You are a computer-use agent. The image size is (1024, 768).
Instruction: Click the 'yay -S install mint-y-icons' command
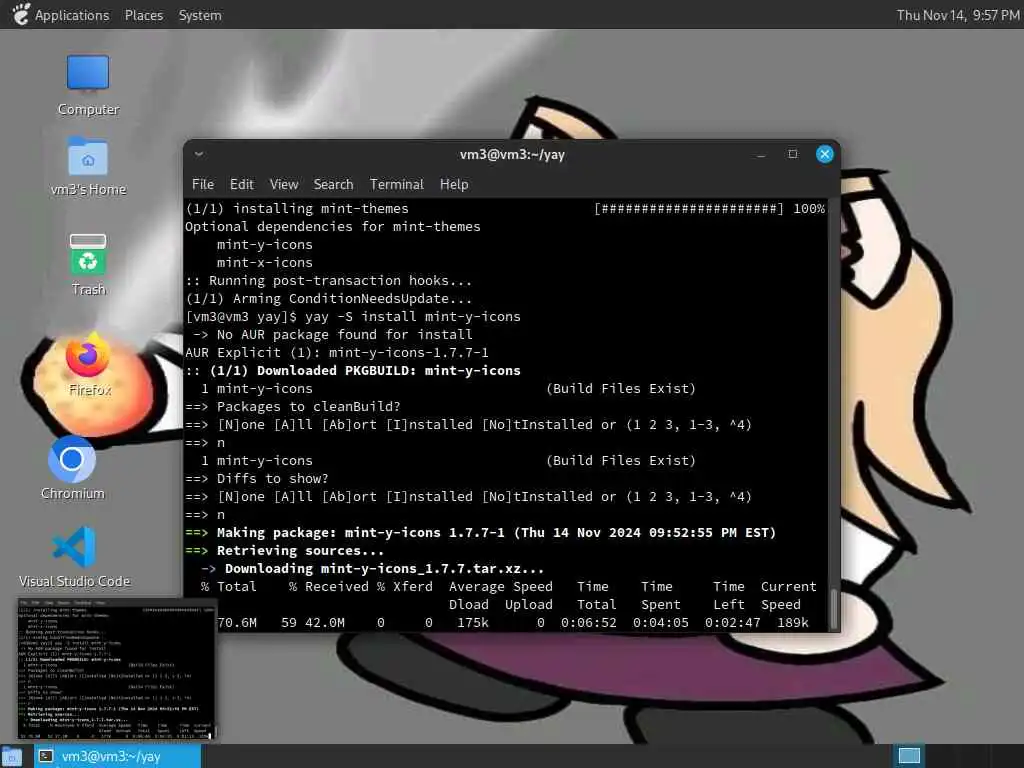pyautogui.click(x=413, y=317)
